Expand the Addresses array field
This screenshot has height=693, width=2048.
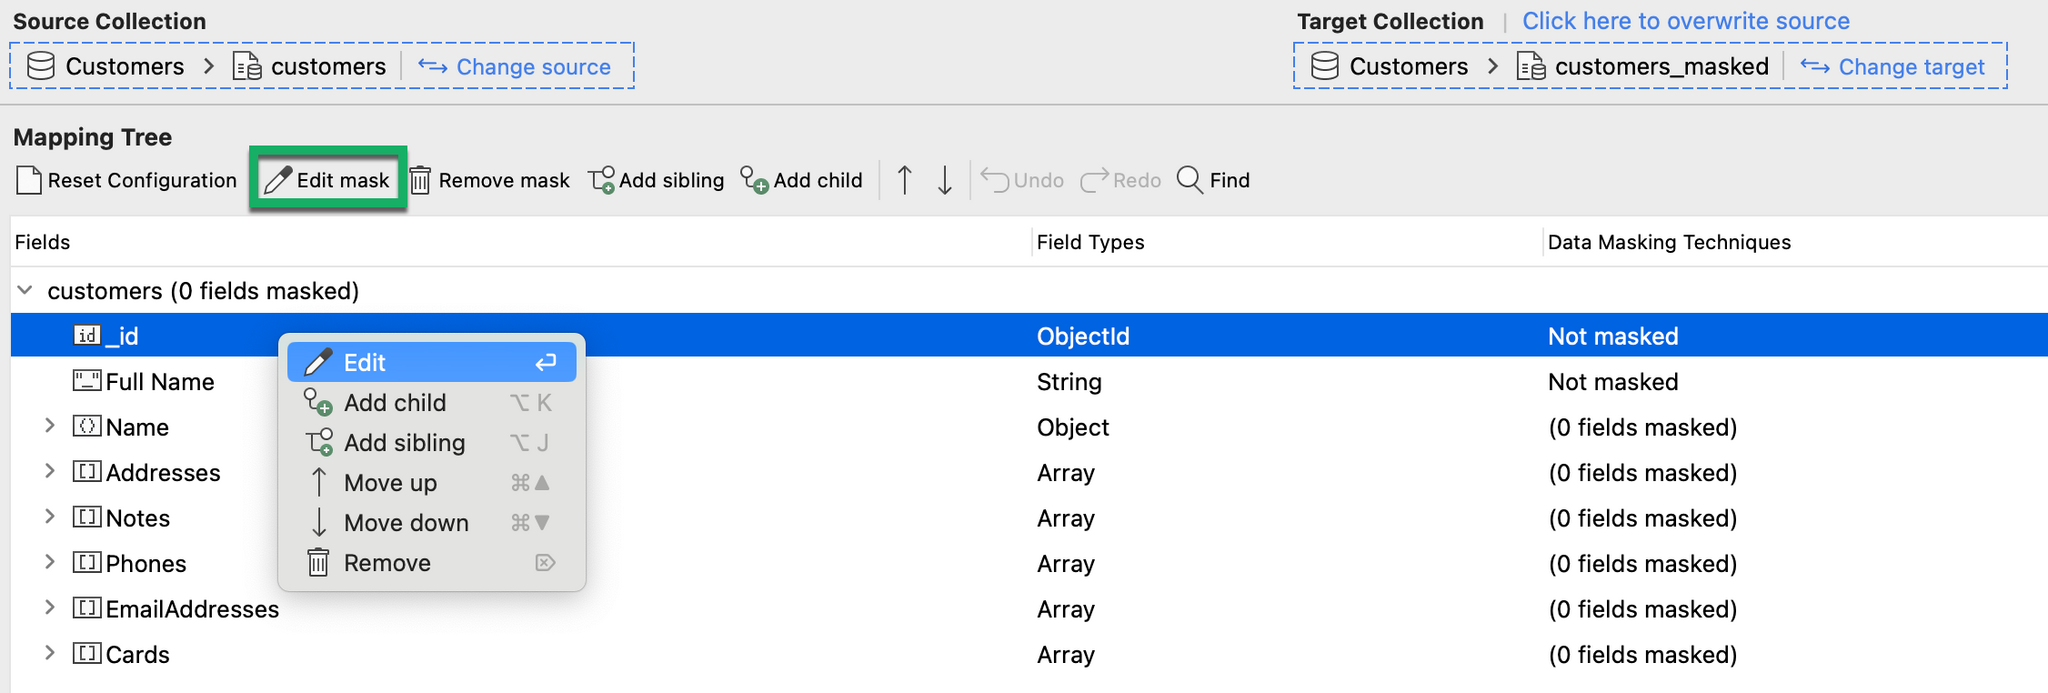click(49, 471)
